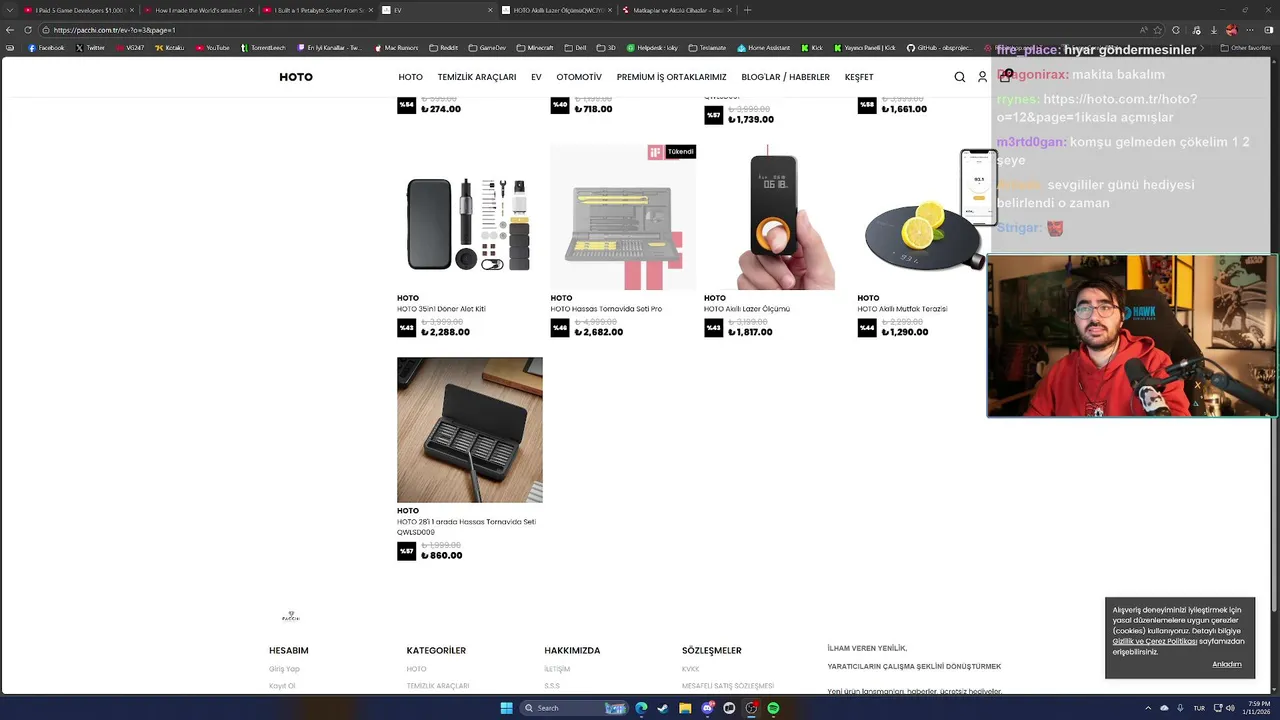Viewport: 1280px width, 720px height.
Task: Open the KEŞFET menu item
Action: click(x=859, y=77)
